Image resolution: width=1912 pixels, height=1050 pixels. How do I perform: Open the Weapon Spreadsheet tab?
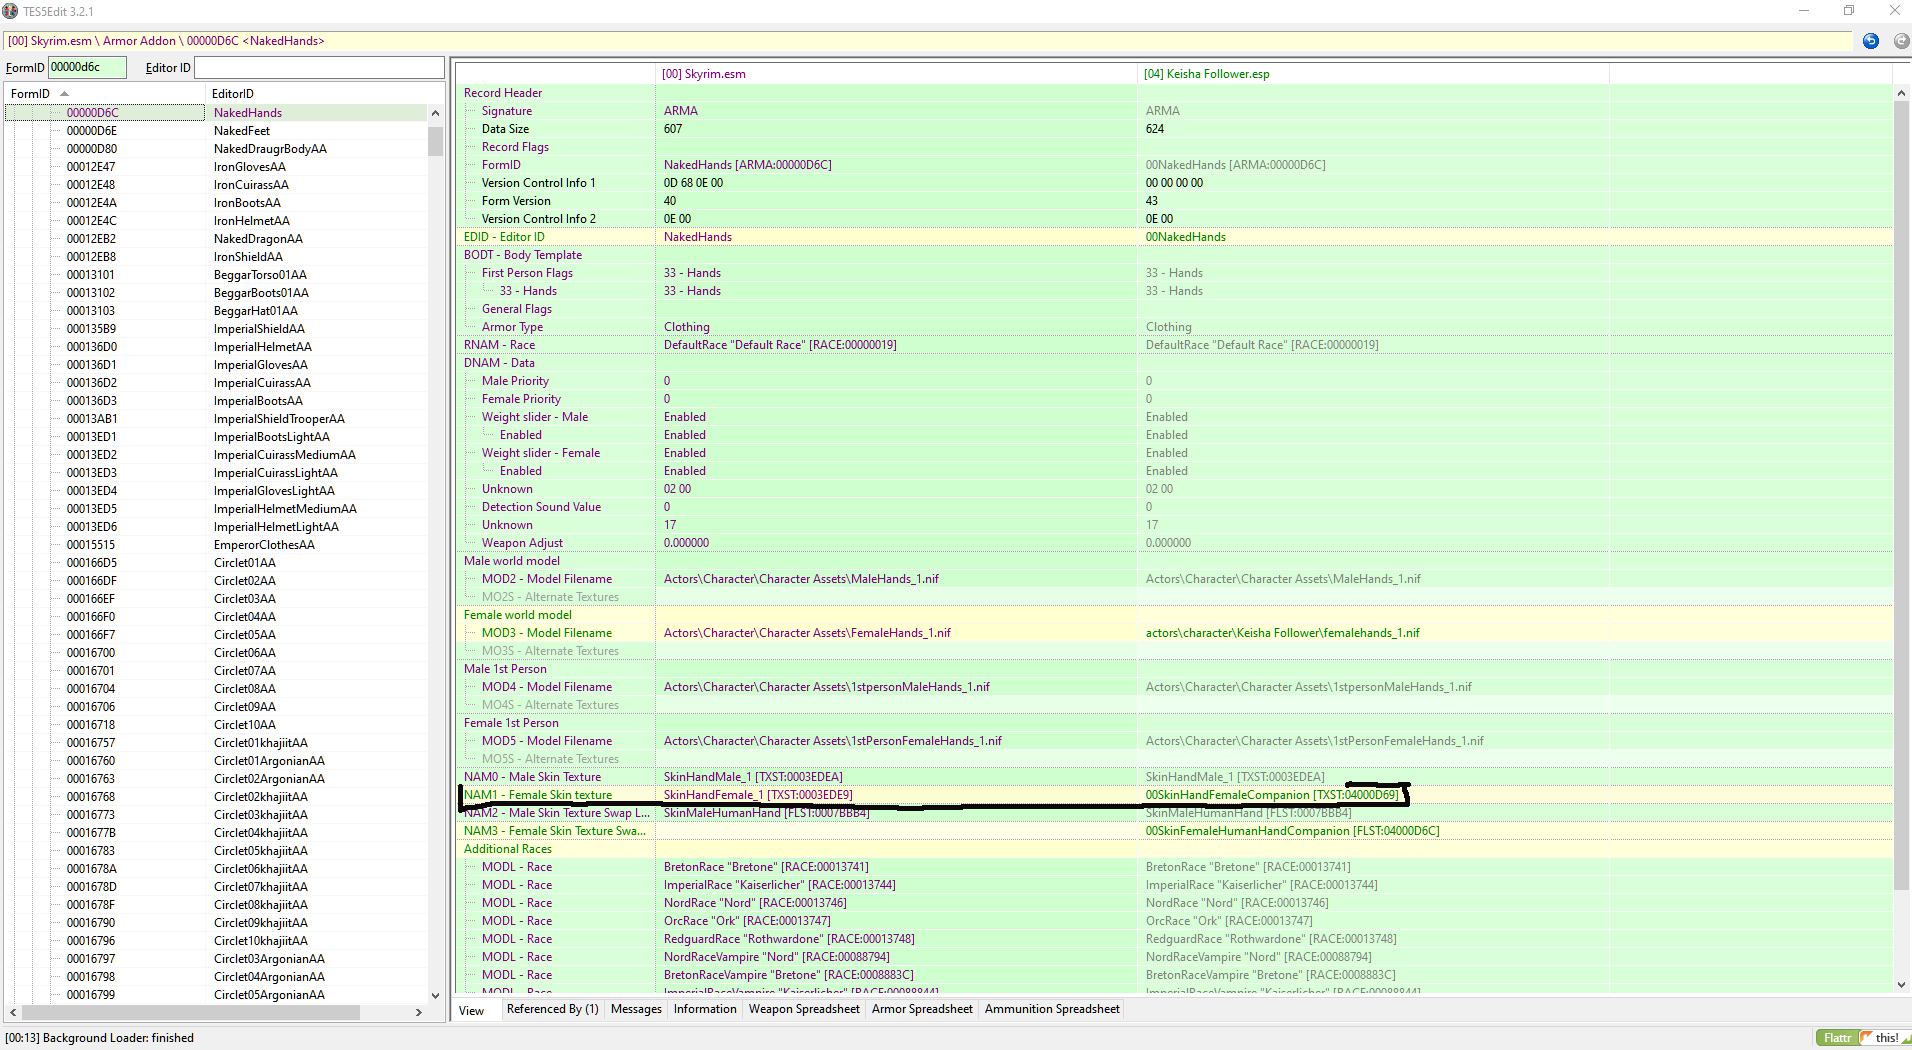(x=804, y=1009)
